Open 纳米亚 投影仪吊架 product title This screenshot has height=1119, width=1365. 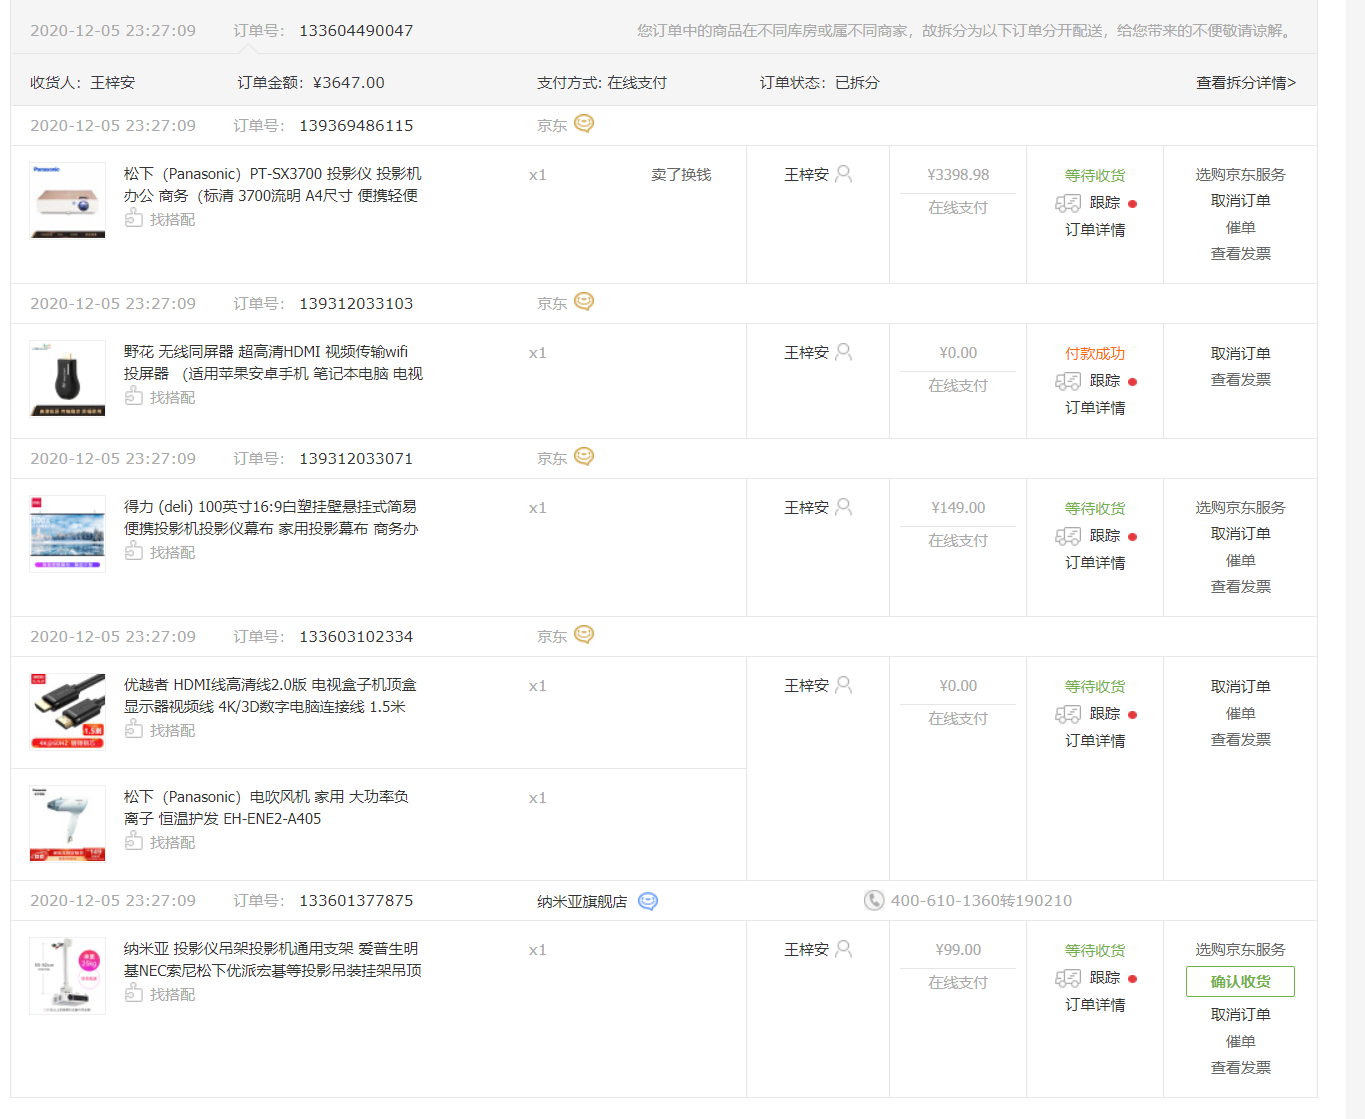click(x=273, y=960)
